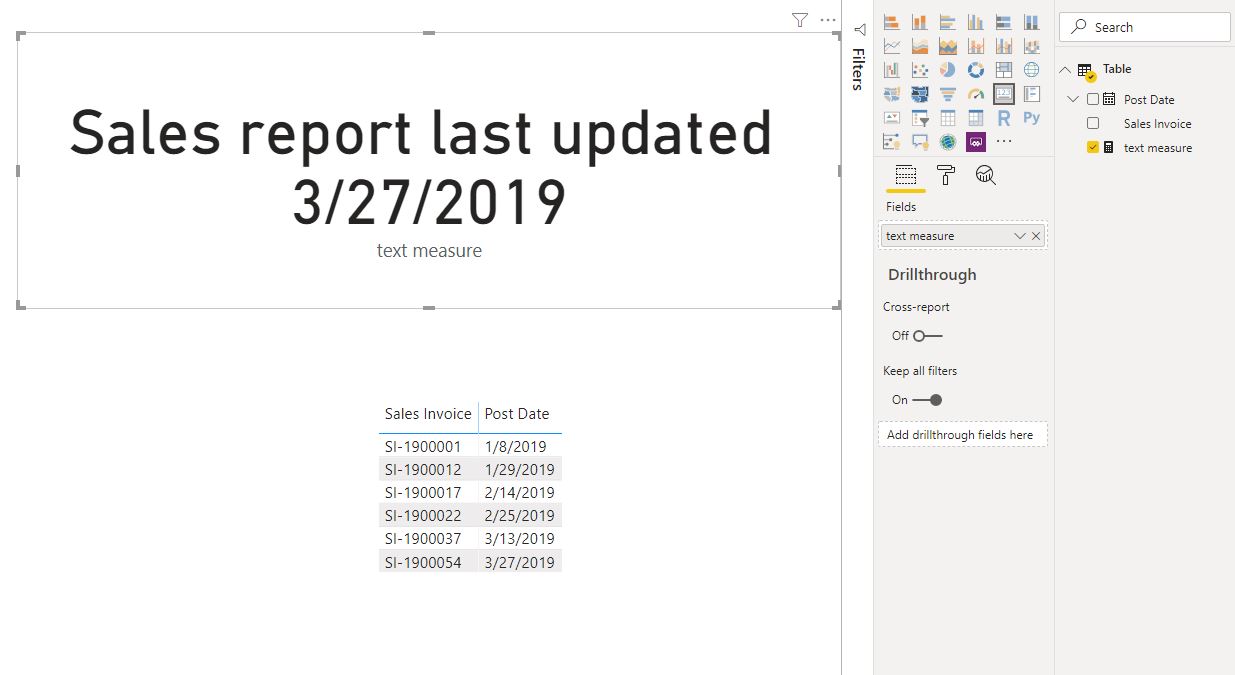The height and width of the screenshot is (675, 1235).
Task: Expand the Filters pane arrow
Action: pyautogui.click(x=859, y=30)
